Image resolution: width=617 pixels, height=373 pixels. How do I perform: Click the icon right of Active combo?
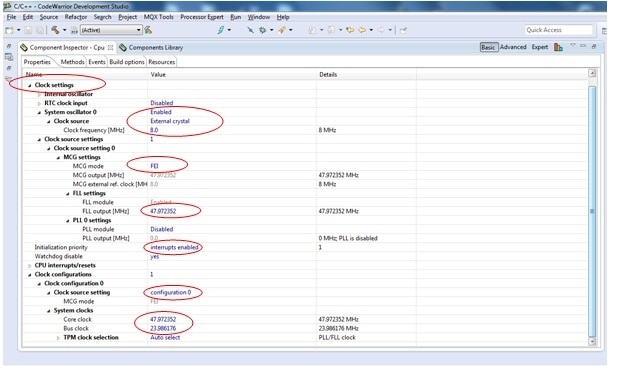pos(148,30)
